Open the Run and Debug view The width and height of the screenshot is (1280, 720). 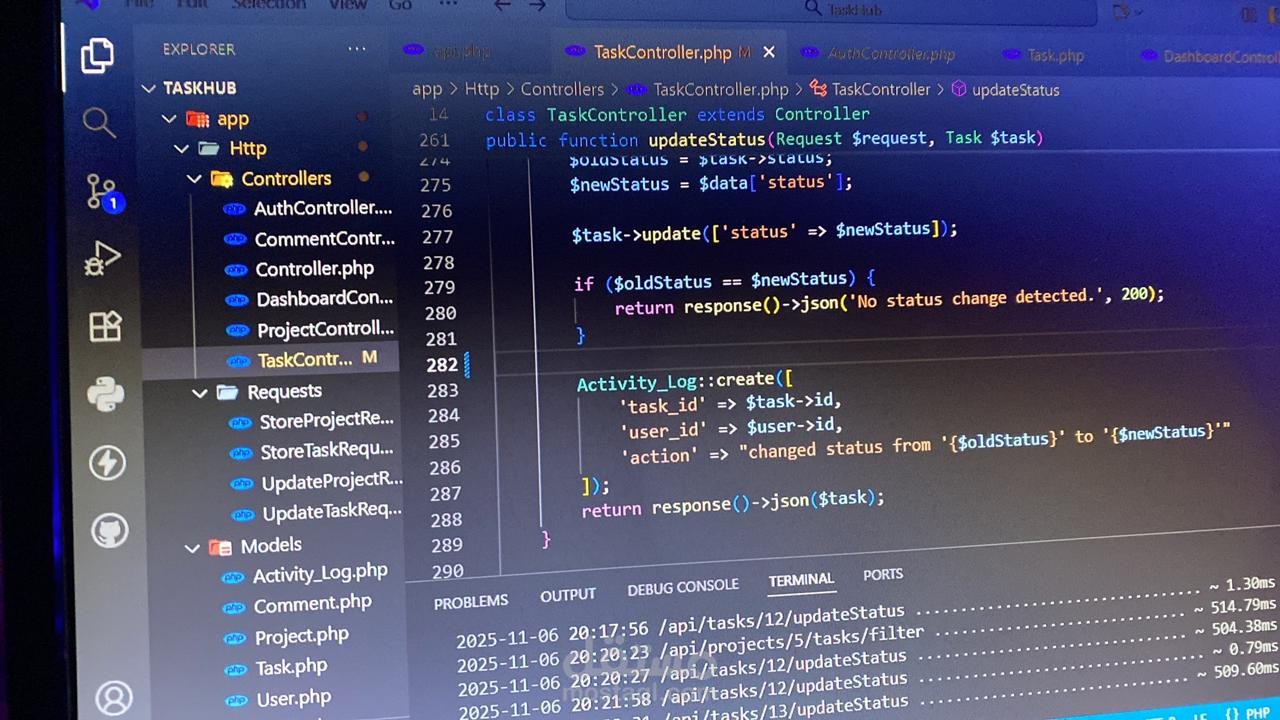[103, 258]
